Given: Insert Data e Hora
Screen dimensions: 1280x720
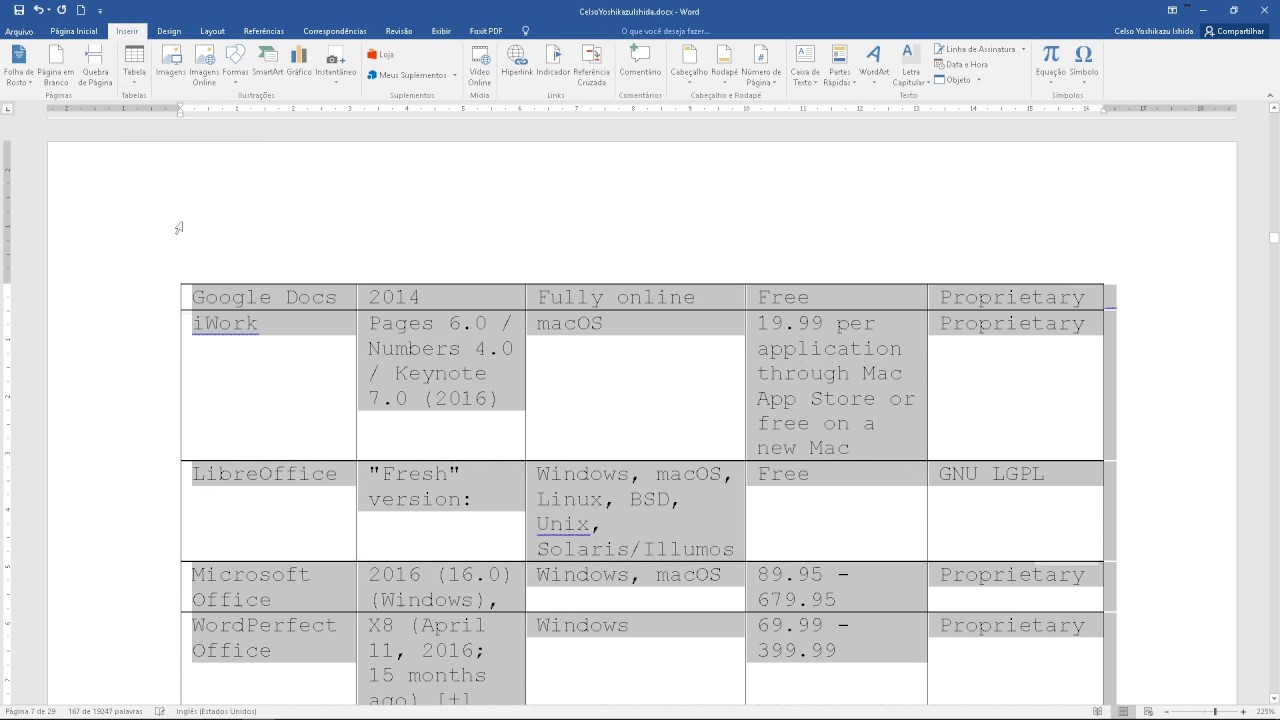Looking at the screenshot, I should (961, 64).
